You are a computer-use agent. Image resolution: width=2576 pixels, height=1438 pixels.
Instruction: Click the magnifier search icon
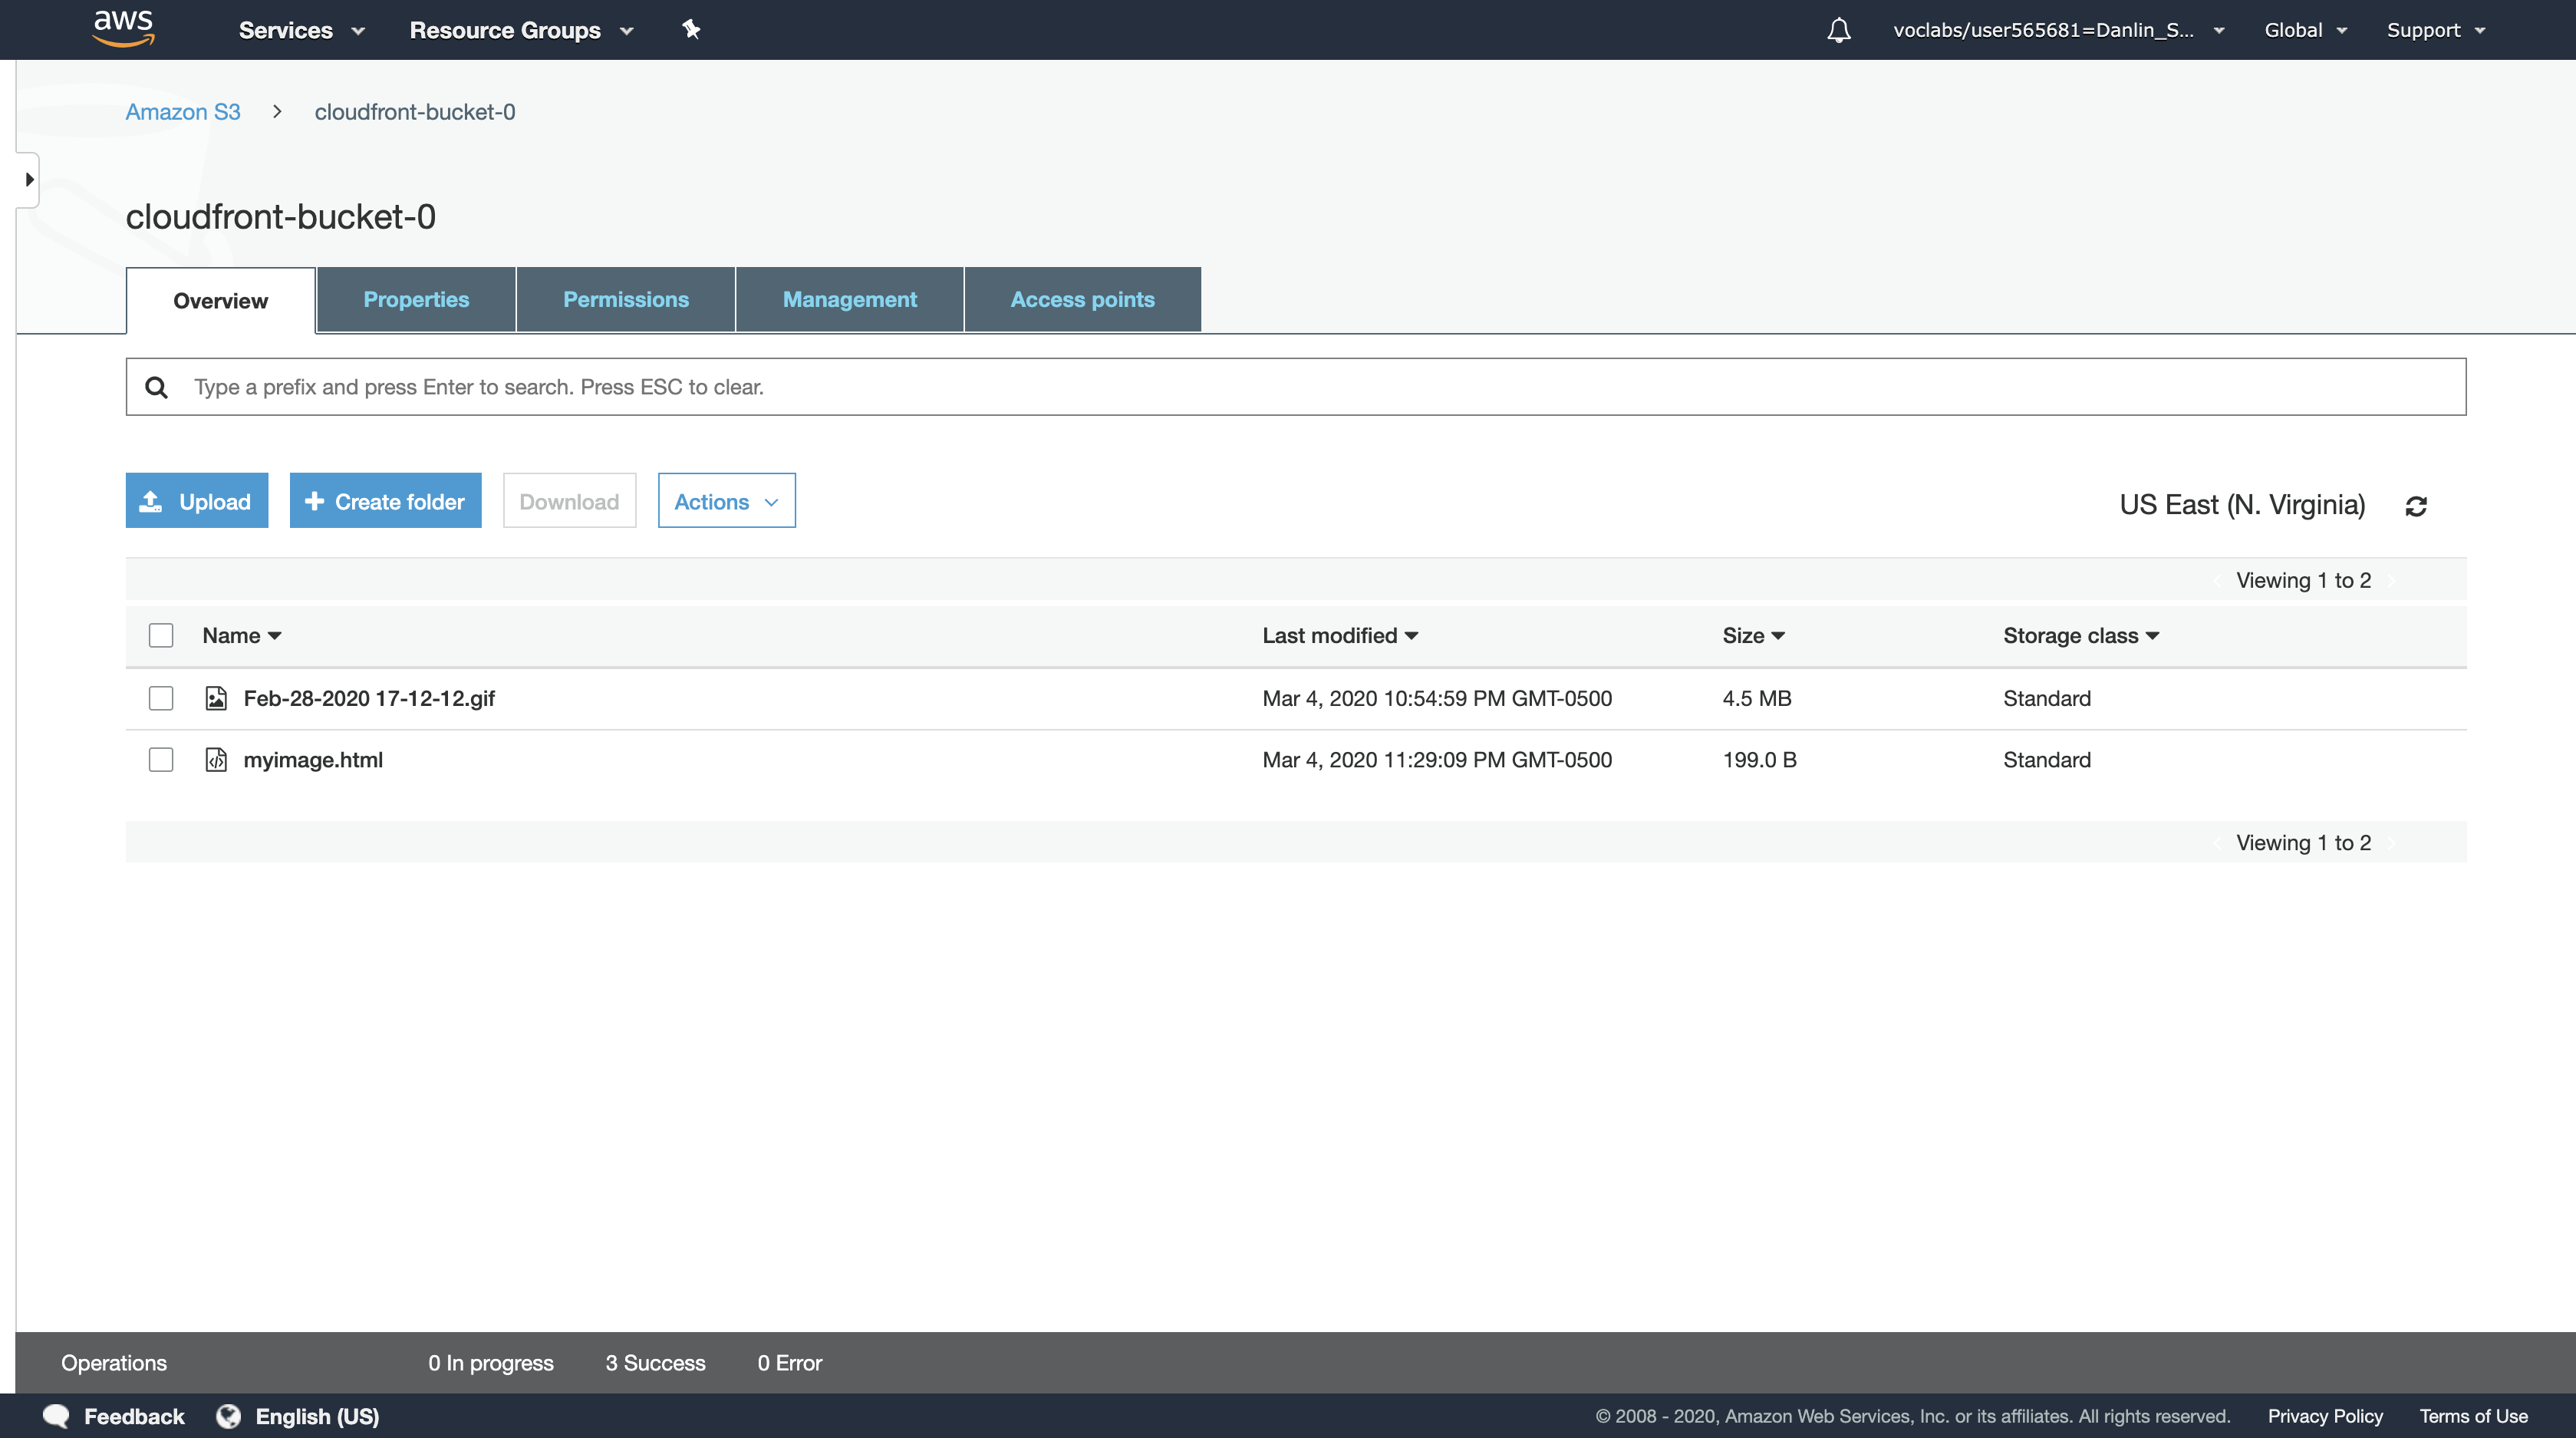(x=156, y=387)
